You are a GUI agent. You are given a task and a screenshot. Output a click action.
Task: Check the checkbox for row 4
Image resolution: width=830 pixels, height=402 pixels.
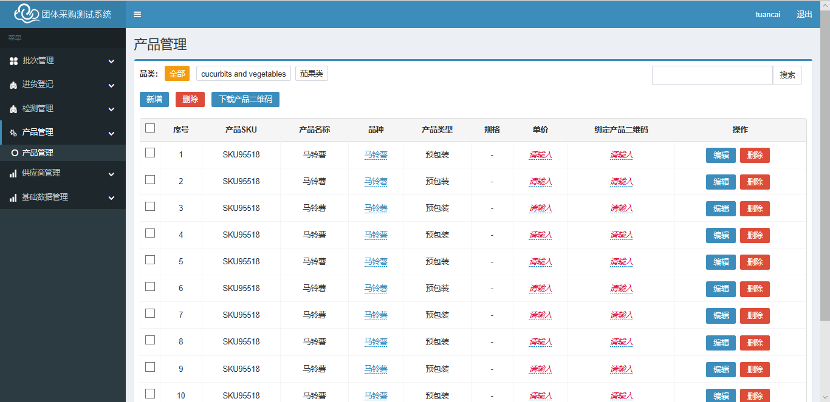click(150, 233)
